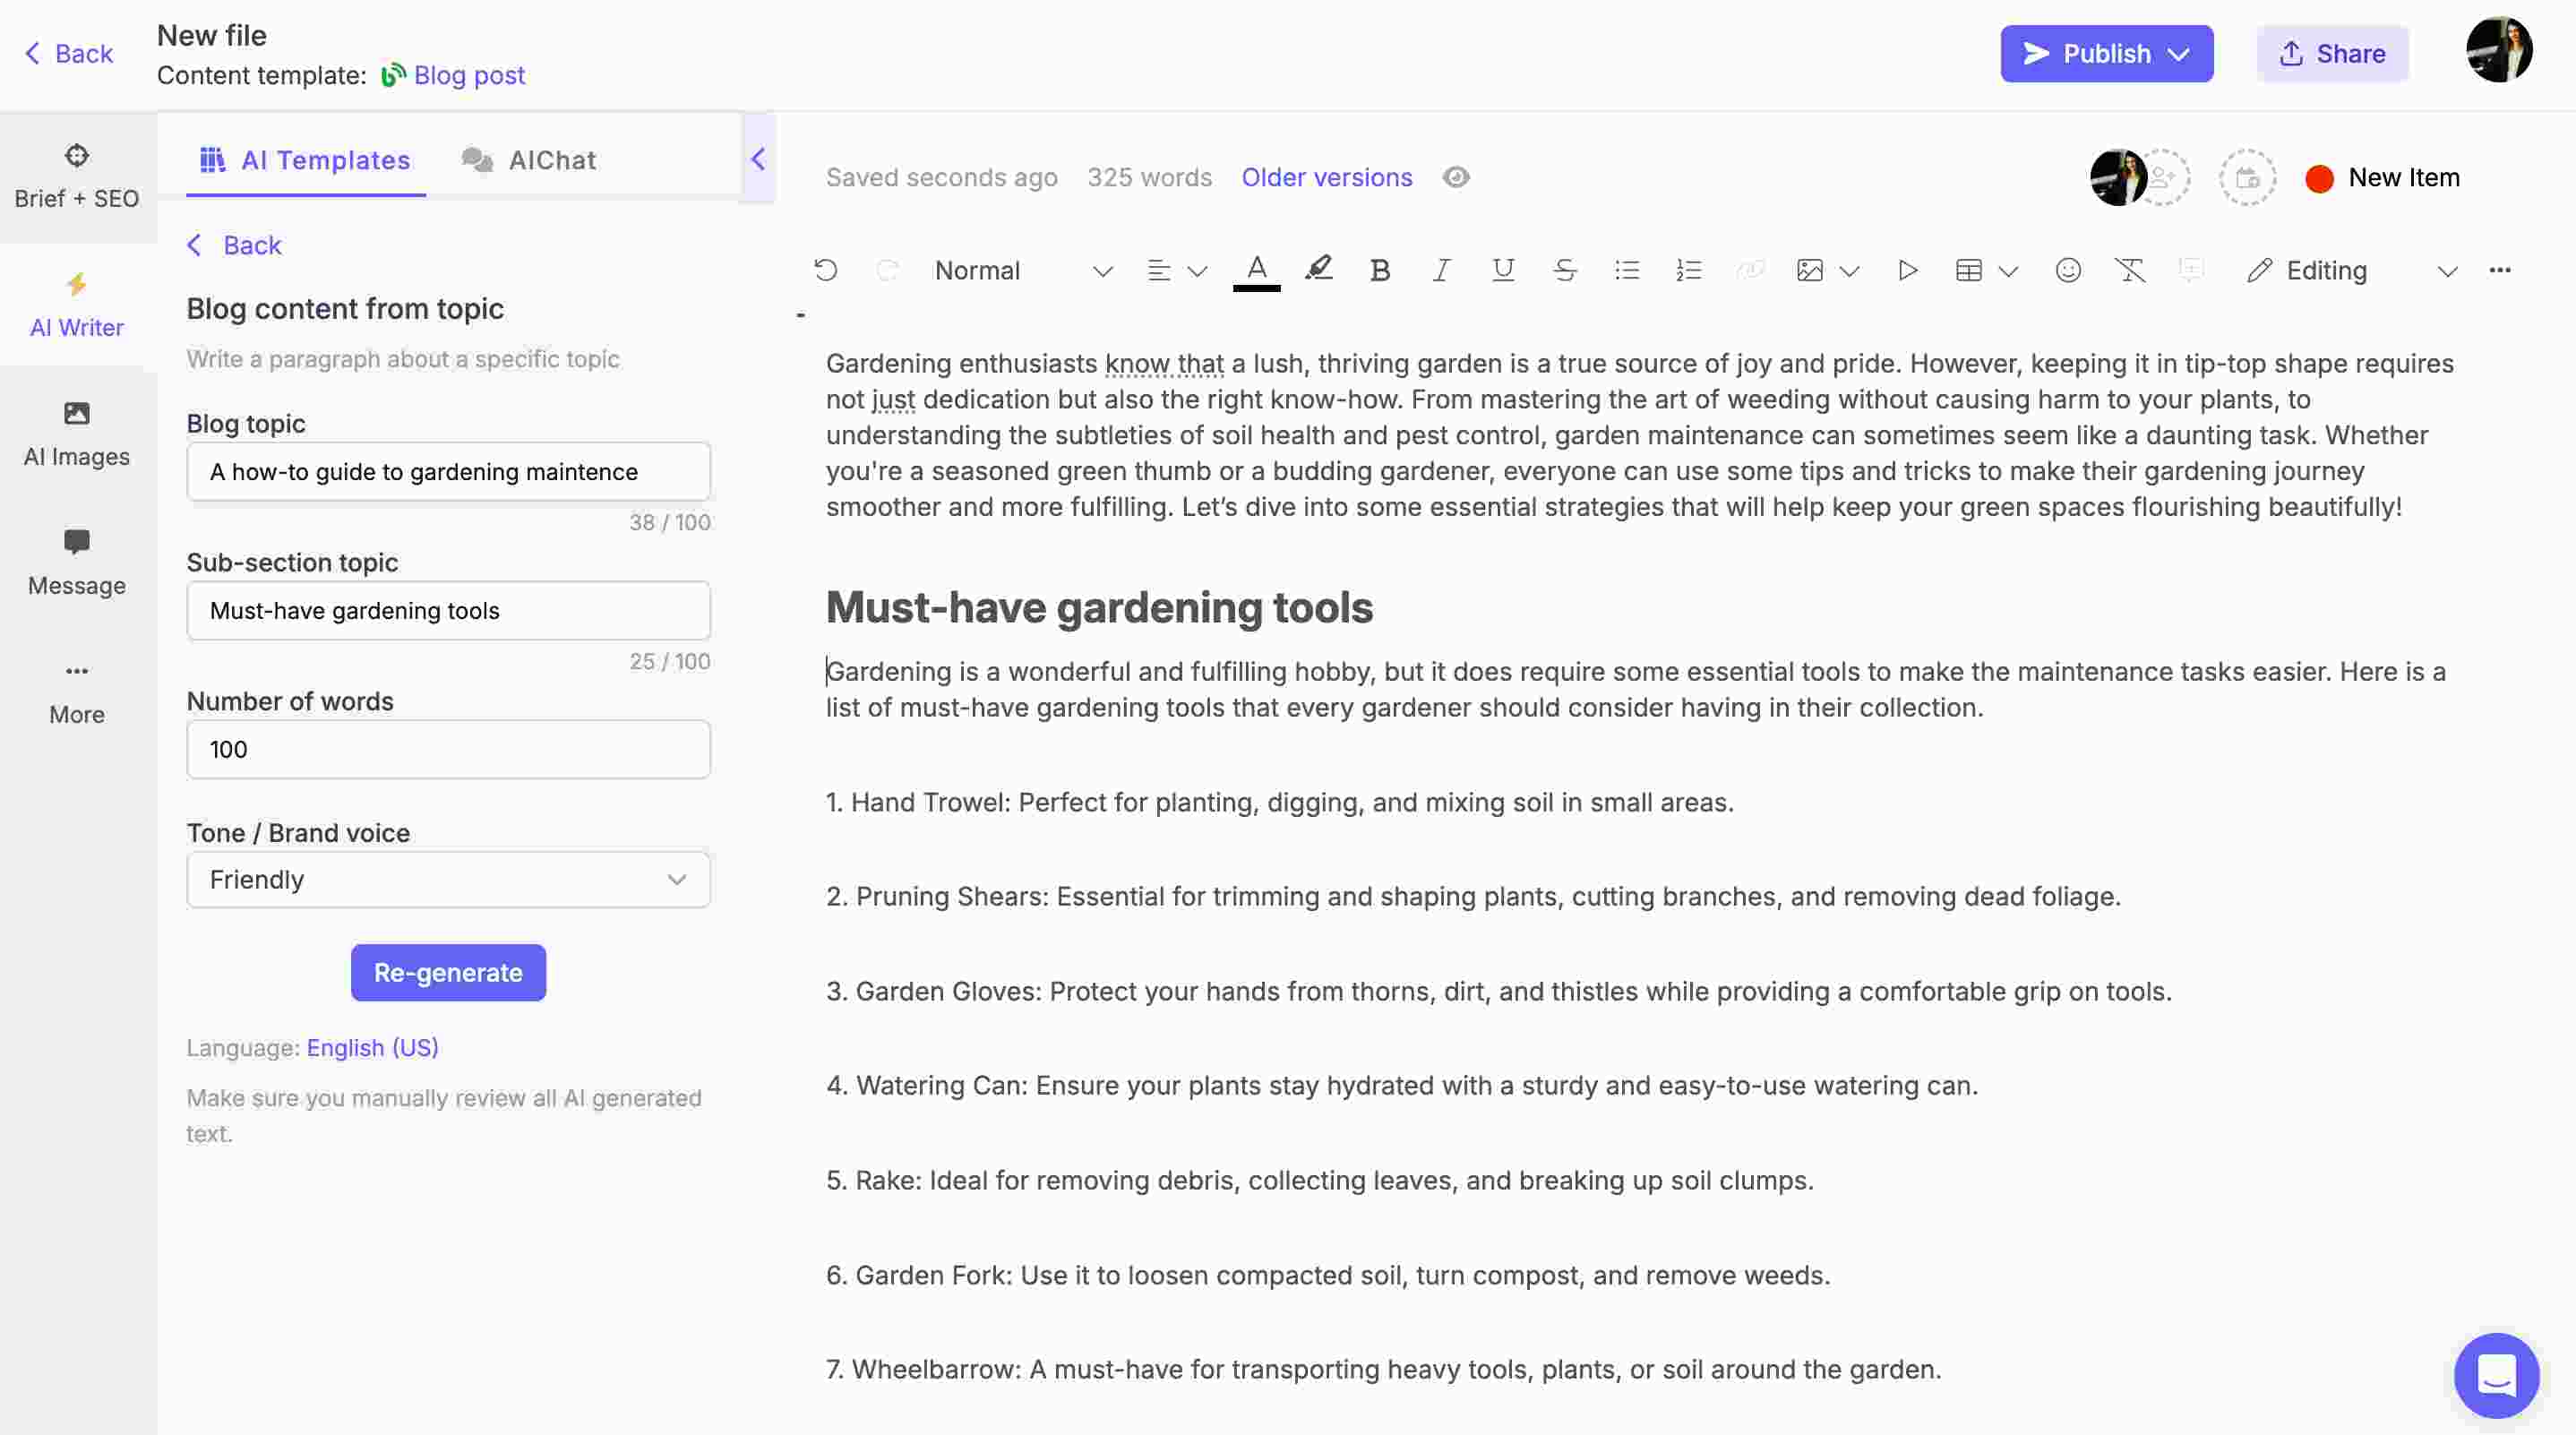The width and height of the screenshot is (2576, 1435).
Task: Undo the last edit
Action: coord(826,270)
